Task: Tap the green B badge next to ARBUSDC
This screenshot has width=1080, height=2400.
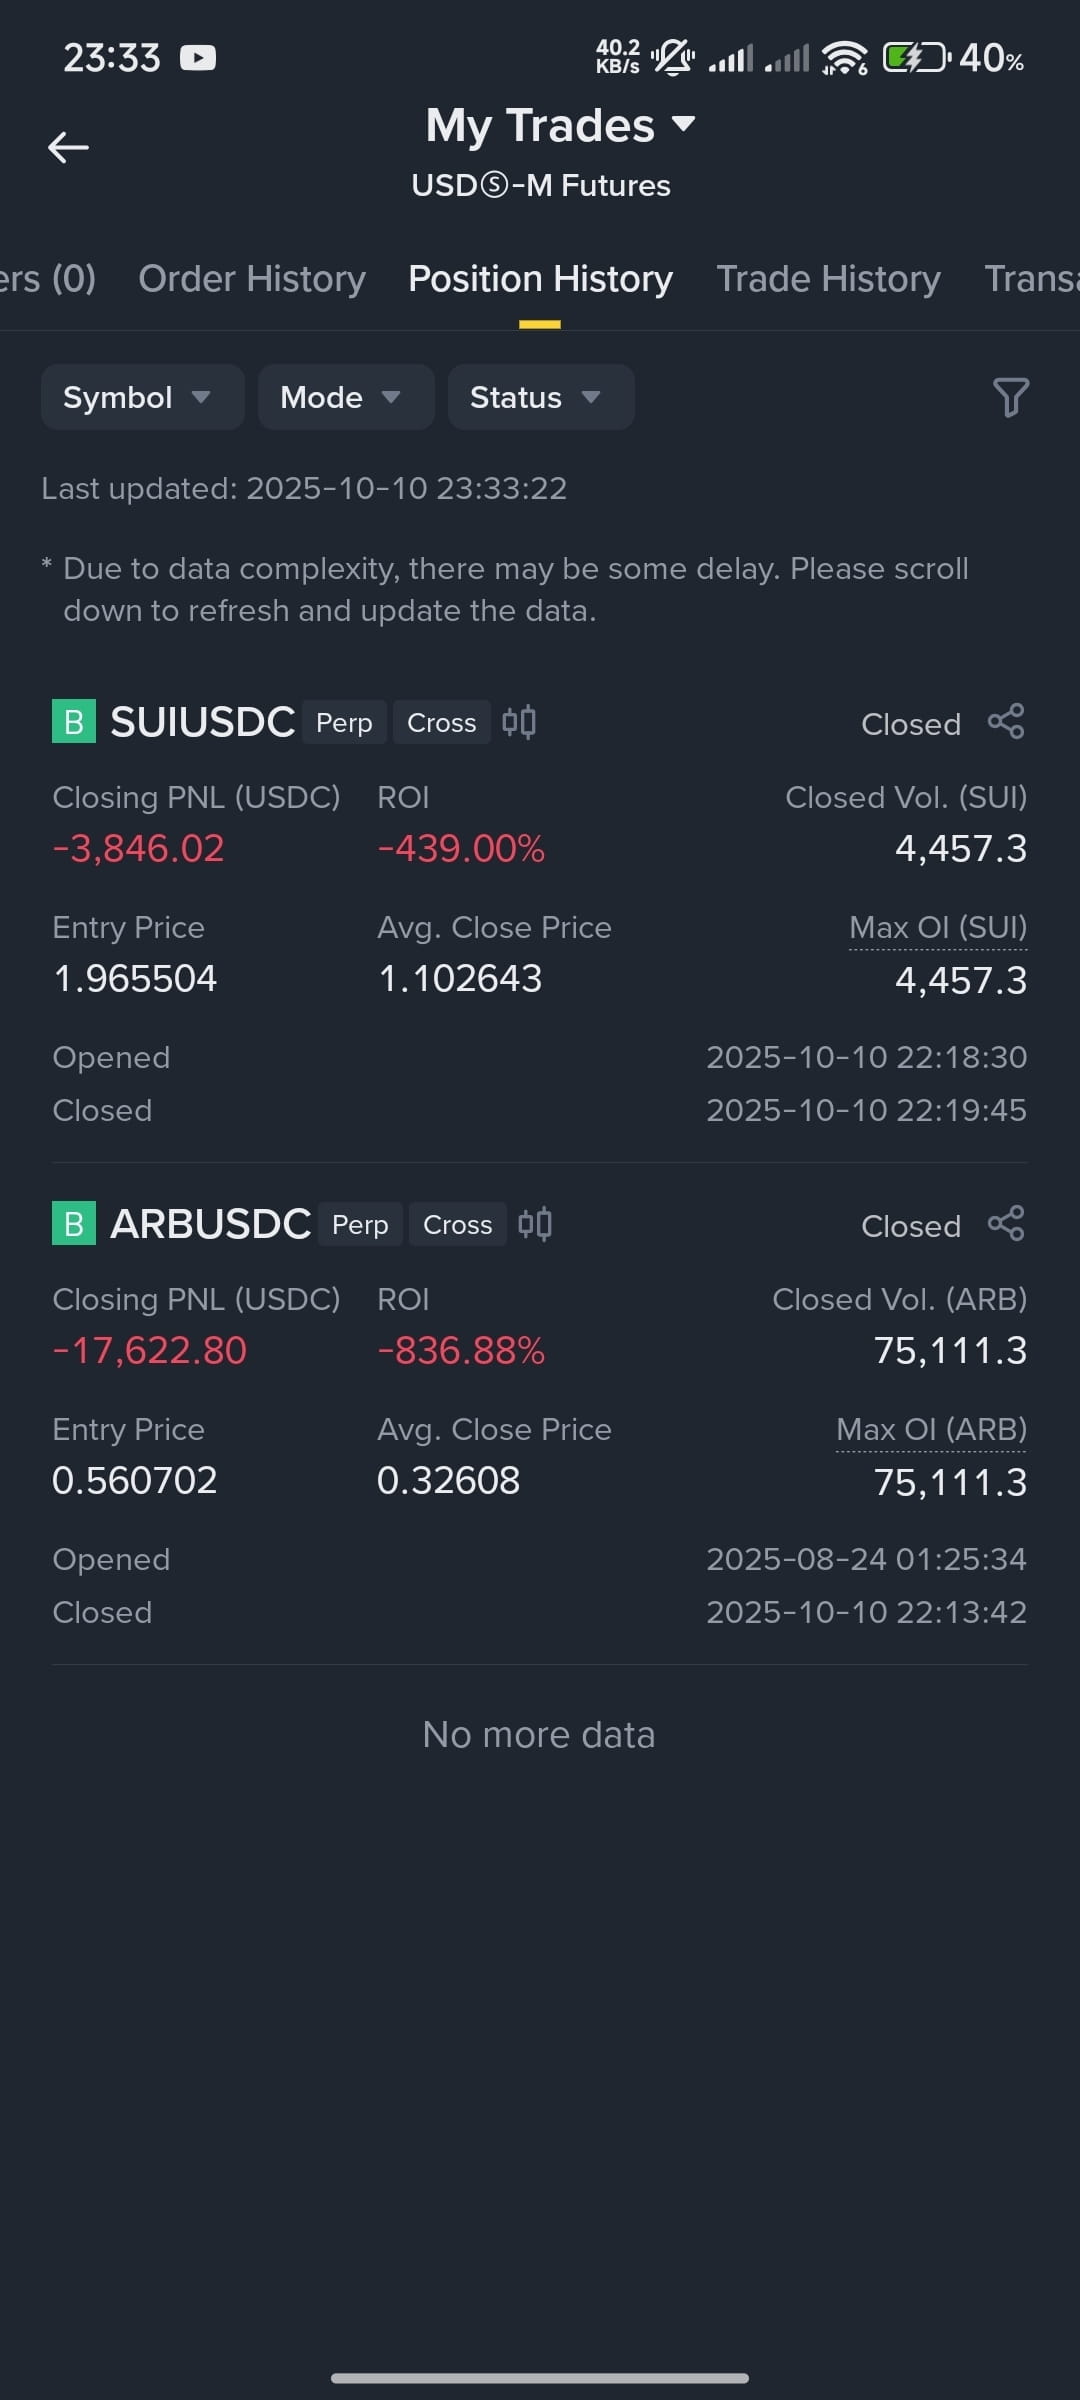Action: coord(74,1224)
